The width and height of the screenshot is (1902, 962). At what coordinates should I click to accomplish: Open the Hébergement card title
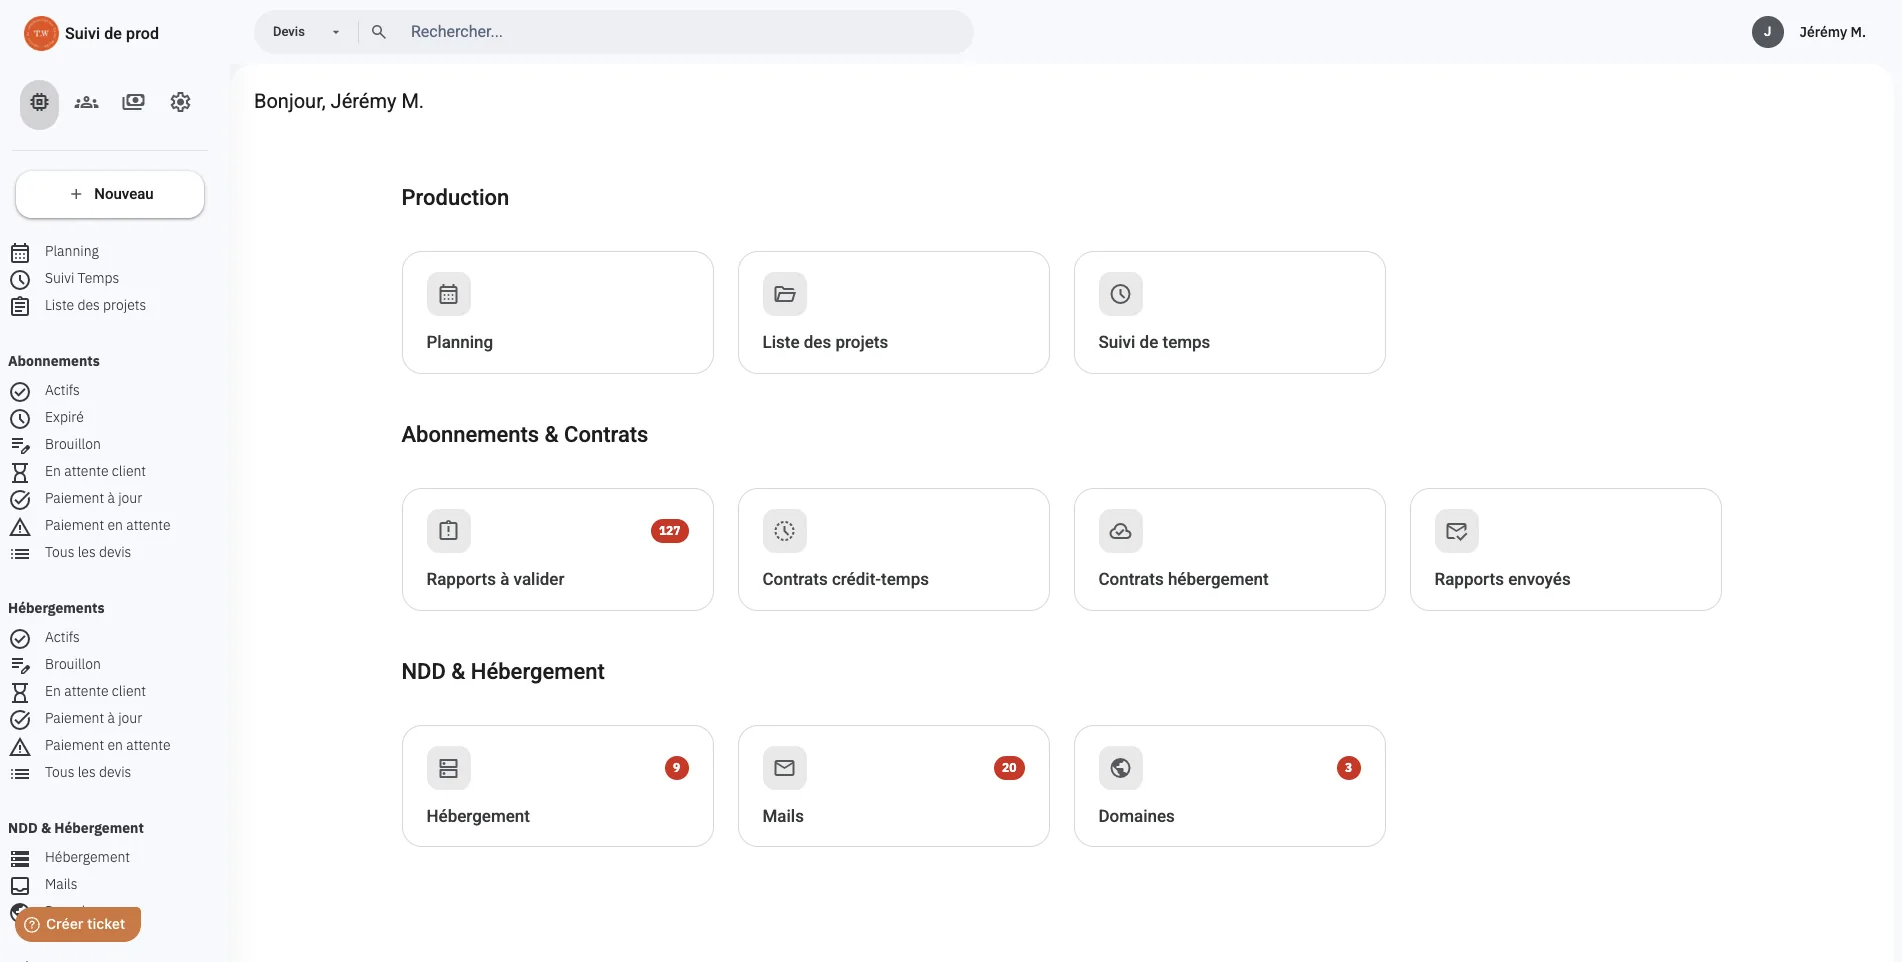pyautogui.click(x=478, y=816)
